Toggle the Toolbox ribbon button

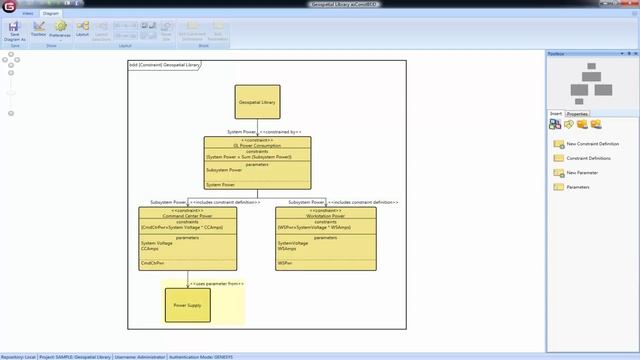39,29
